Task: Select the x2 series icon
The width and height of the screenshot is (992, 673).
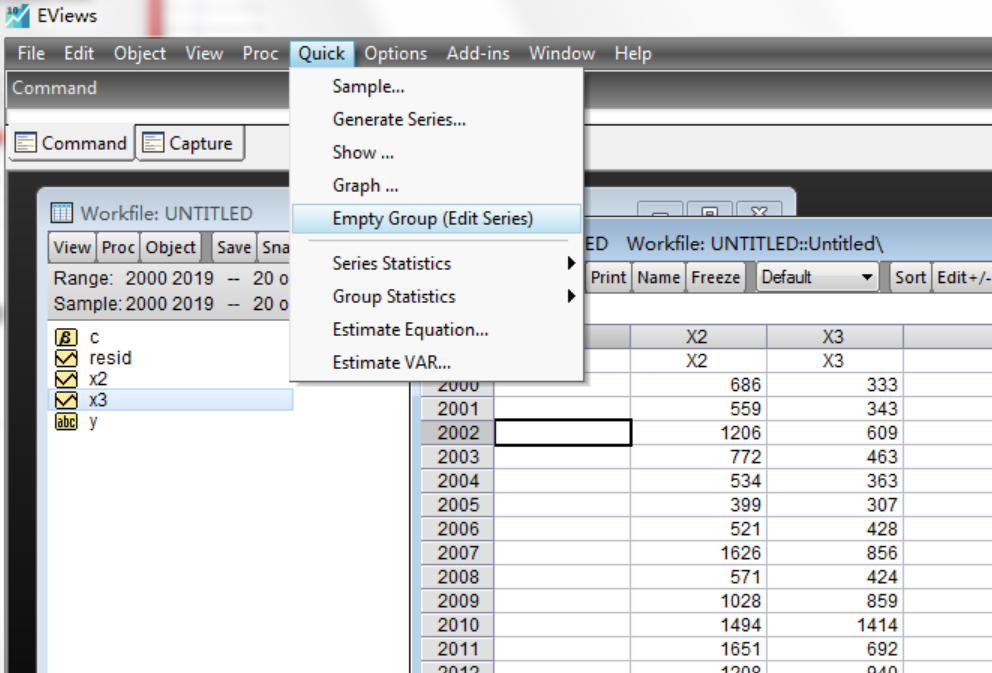Action: point(66,379)
